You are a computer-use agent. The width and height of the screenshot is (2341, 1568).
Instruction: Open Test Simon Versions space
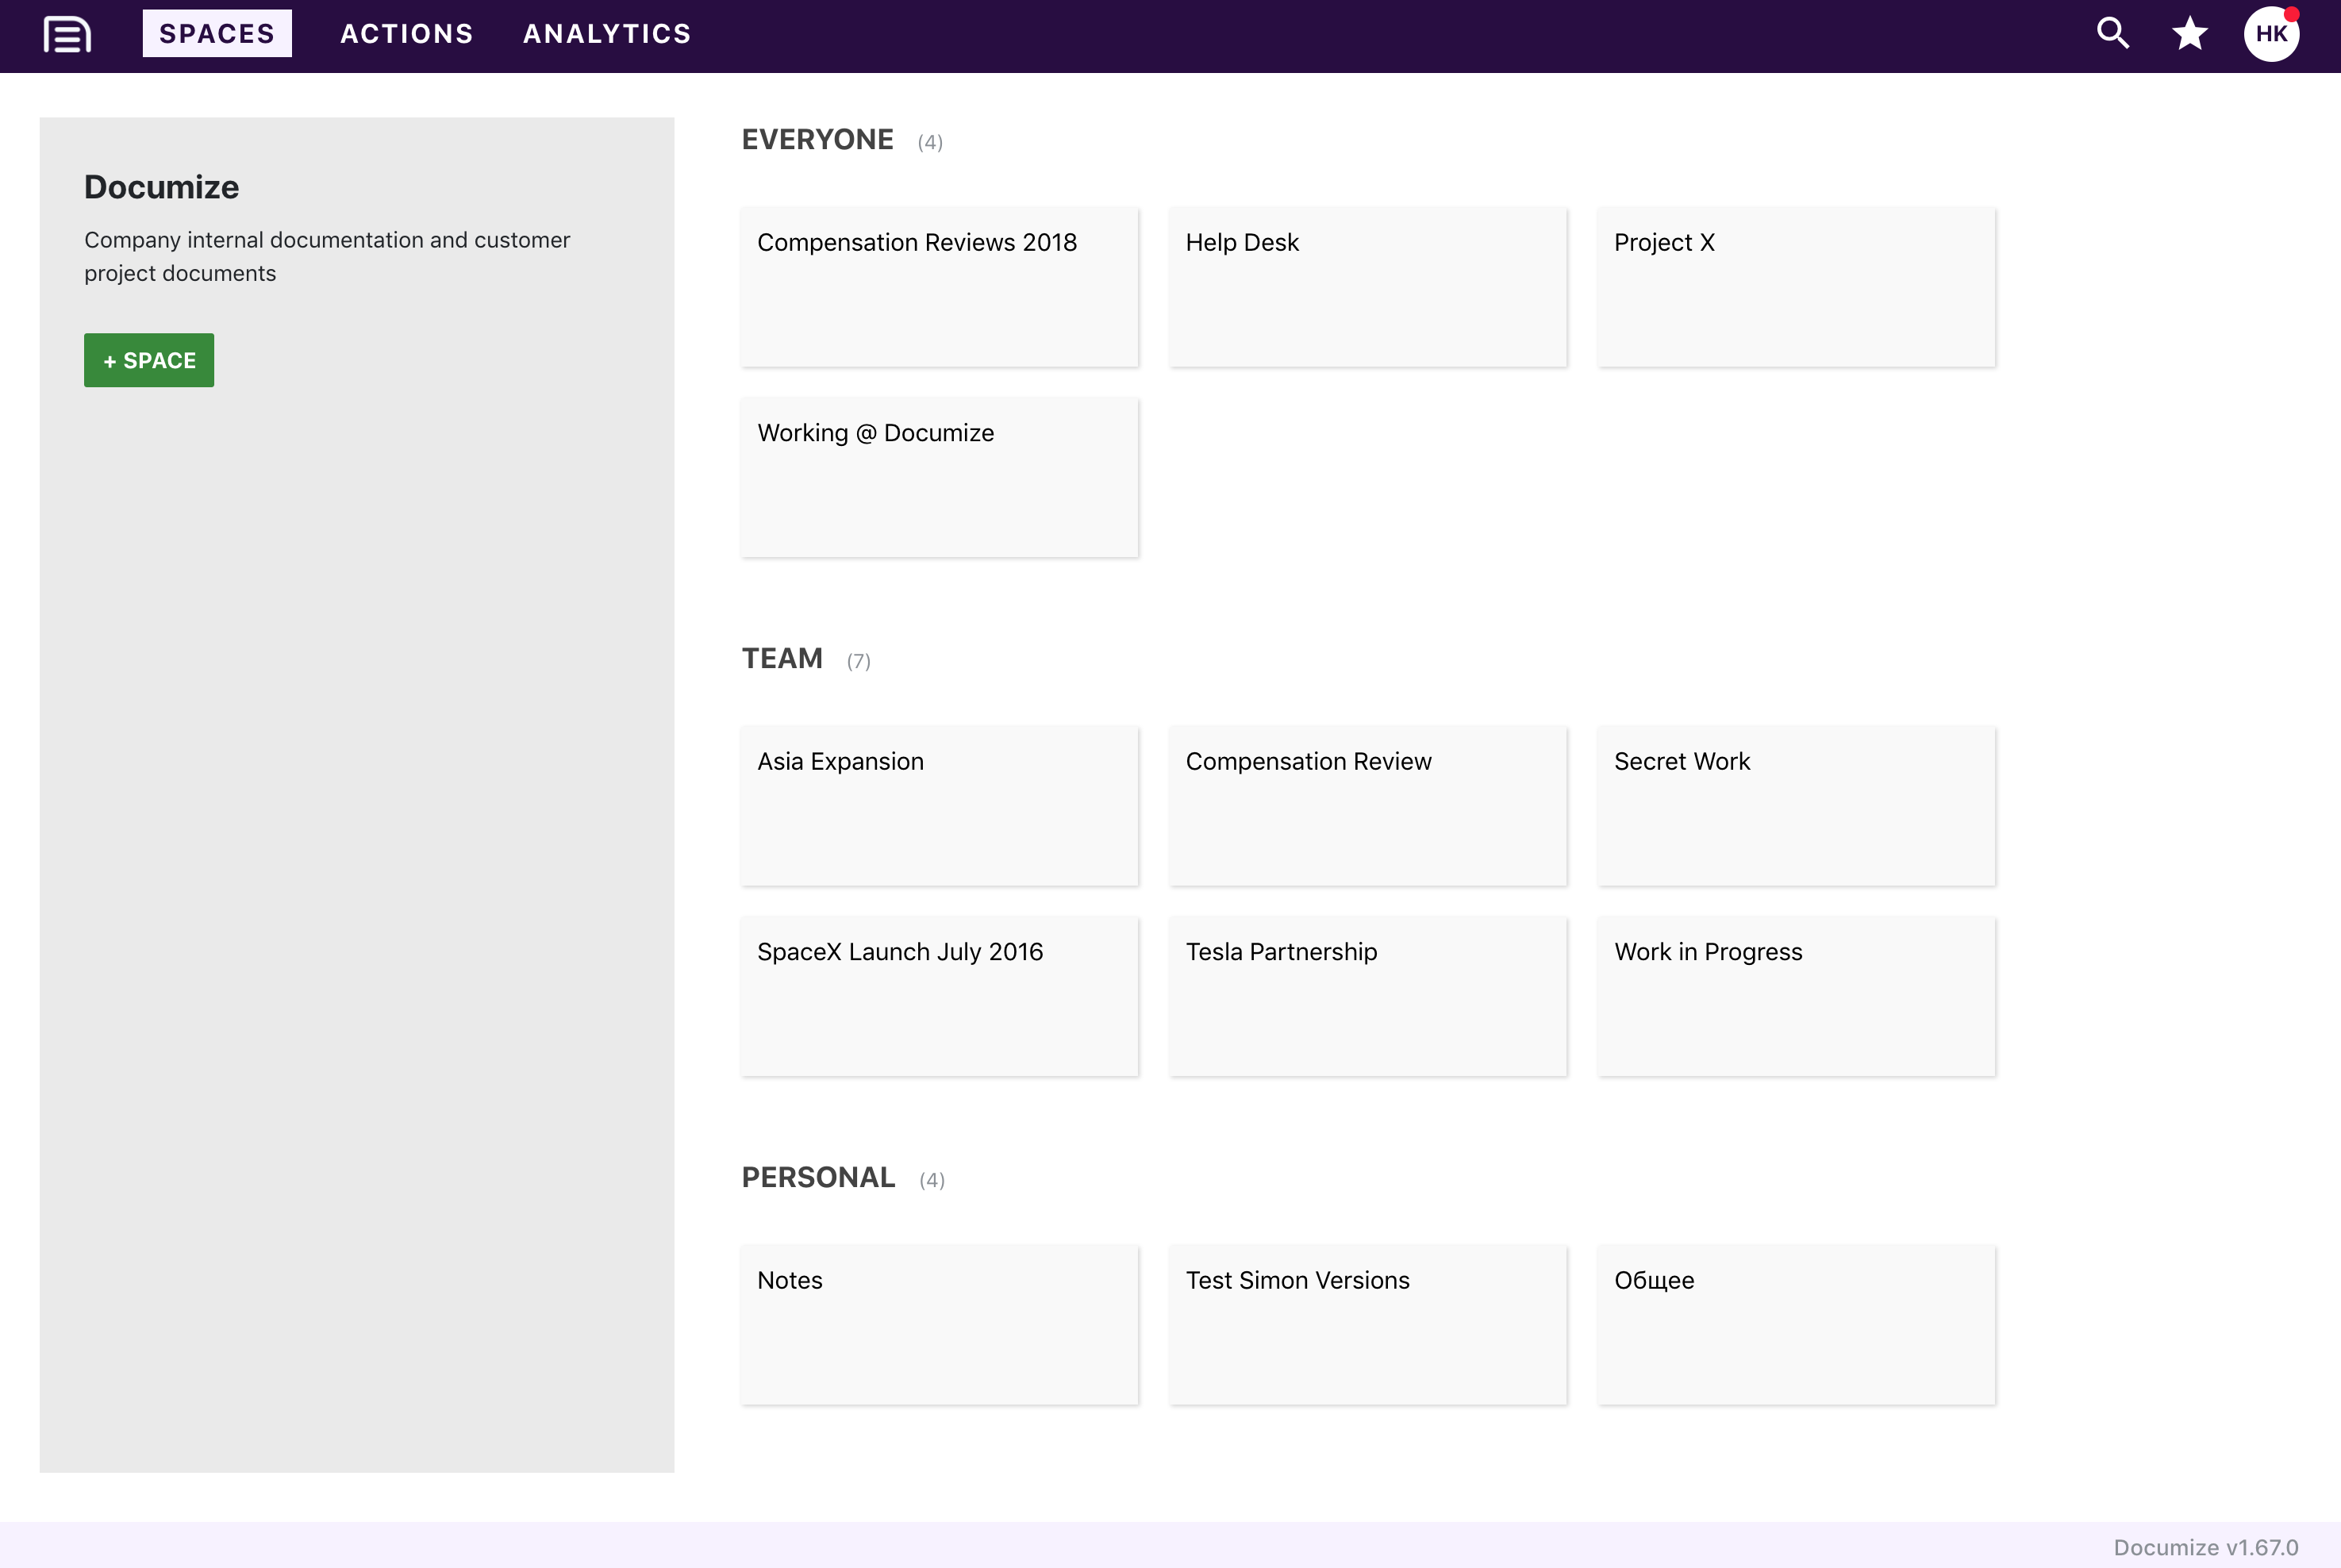point(1368,1325)
